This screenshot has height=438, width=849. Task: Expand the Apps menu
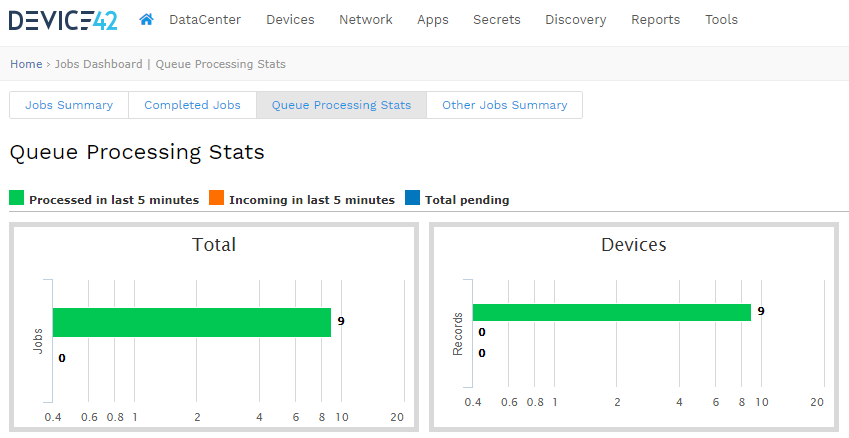[x=433, y=19]
